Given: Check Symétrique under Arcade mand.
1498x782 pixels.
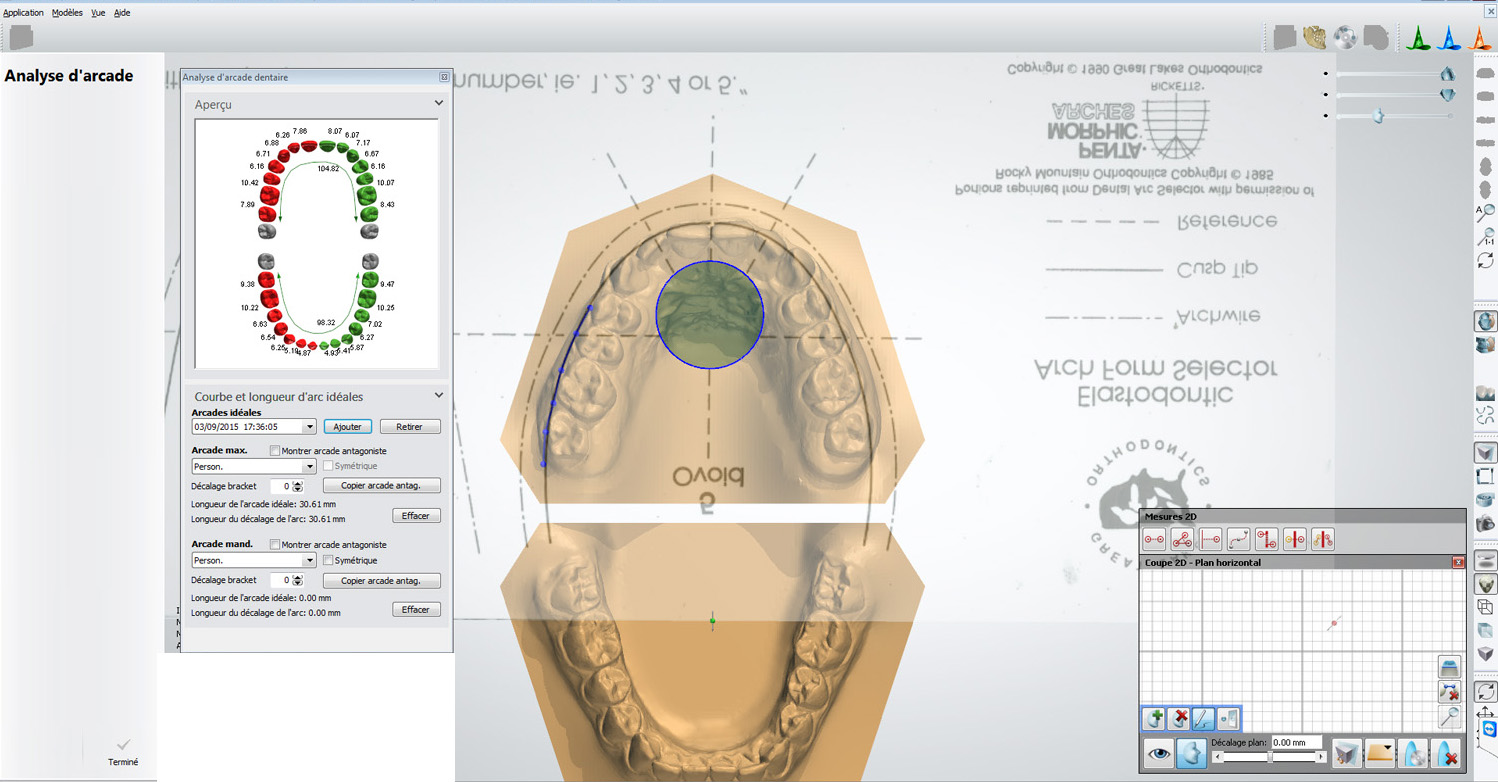Looking at the screenshot, I should coord(328,560).
